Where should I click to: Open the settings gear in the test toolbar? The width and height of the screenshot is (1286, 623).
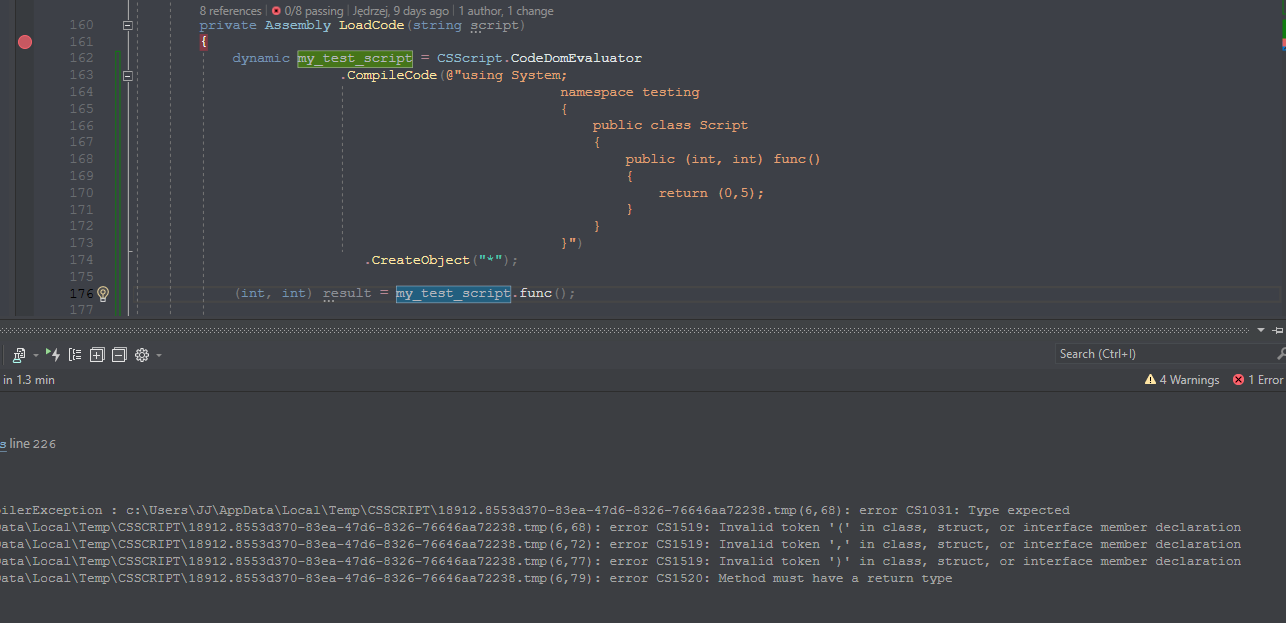pos(141,354)
